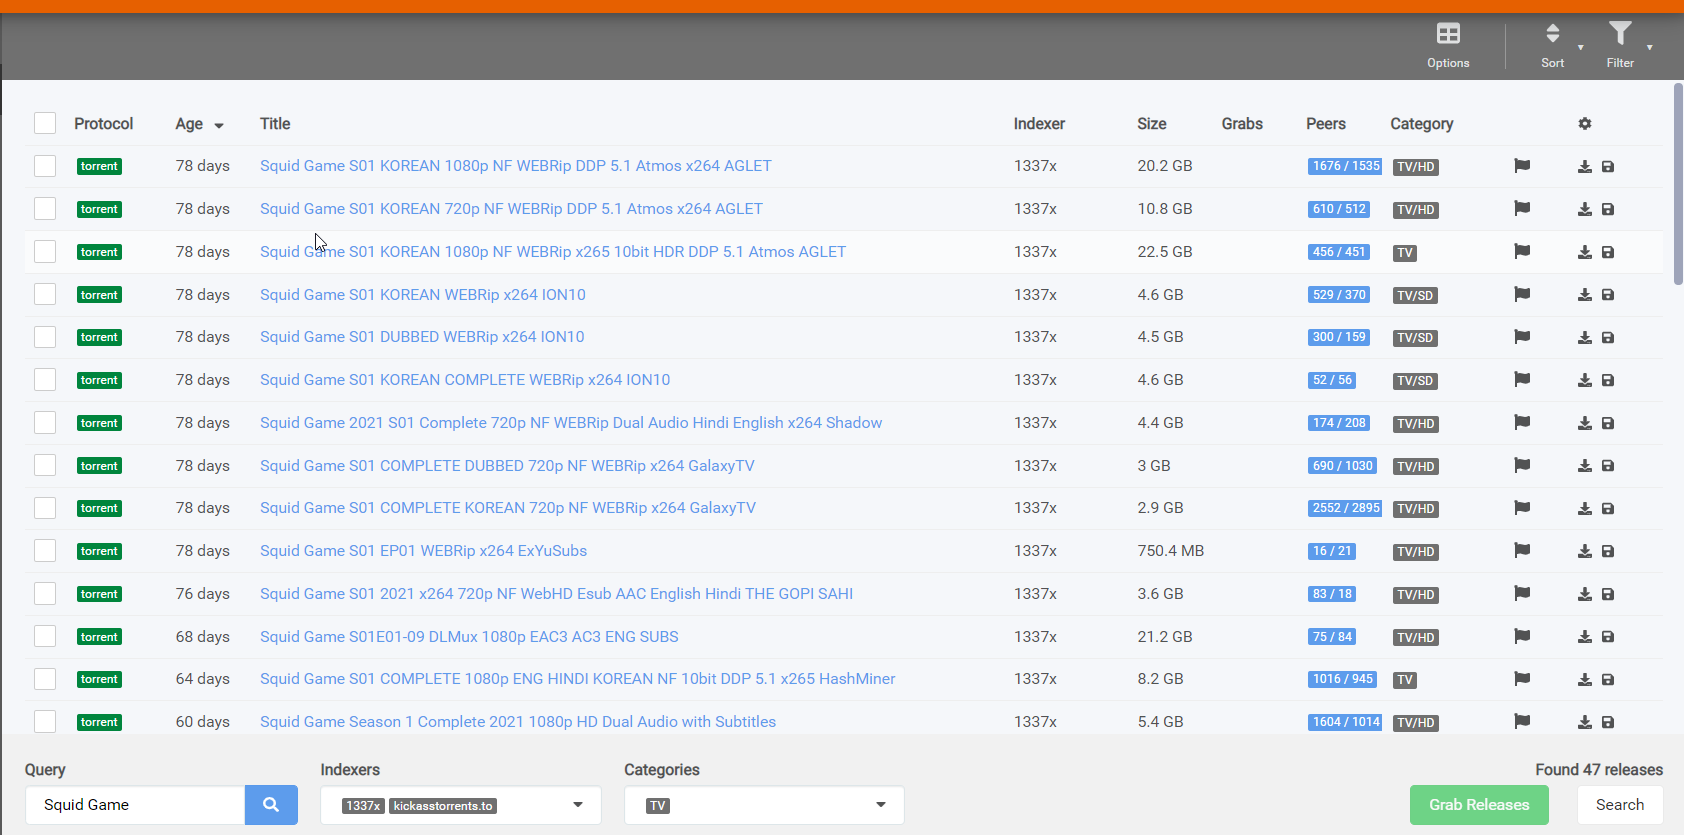Save the x265 10bit HDR AGLET release
Viewport: 1684px width, 835px height.
coord(1608,253)
